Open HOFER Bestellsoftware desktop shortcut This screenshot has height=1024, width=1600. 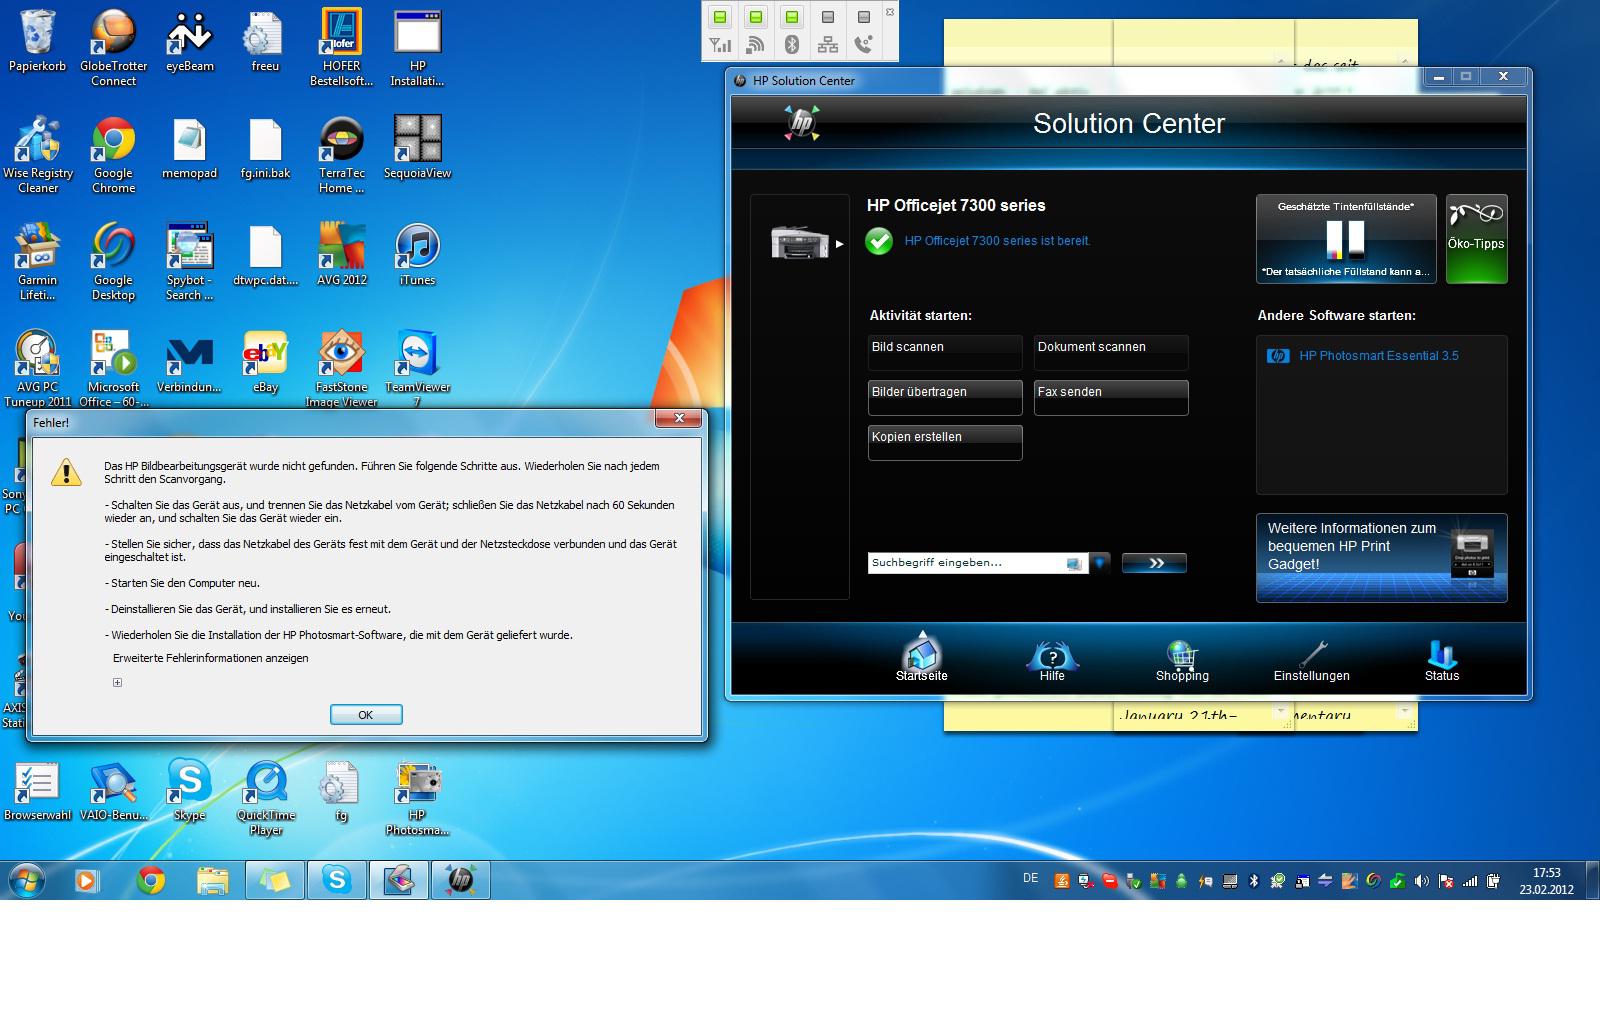[341, 47]
